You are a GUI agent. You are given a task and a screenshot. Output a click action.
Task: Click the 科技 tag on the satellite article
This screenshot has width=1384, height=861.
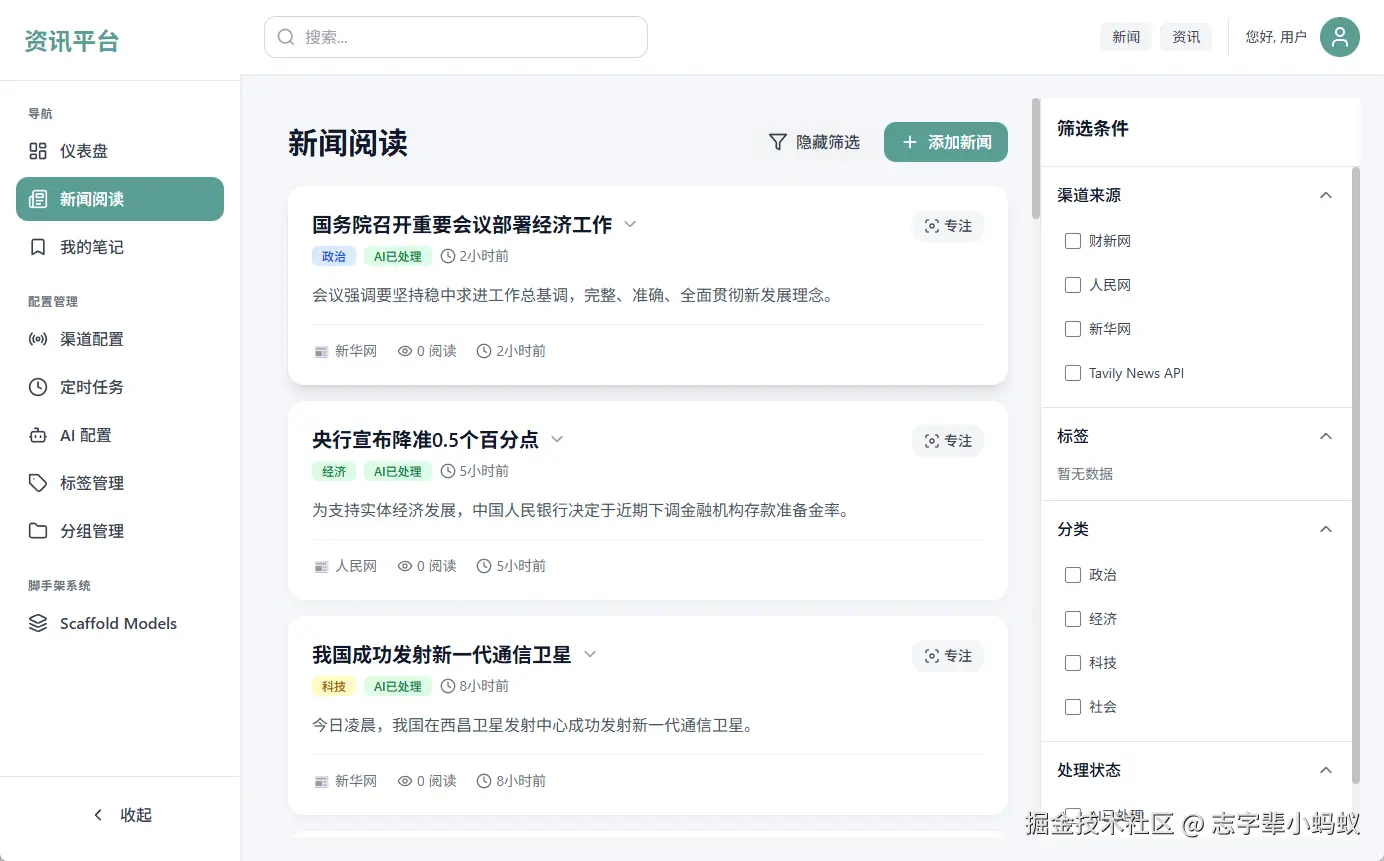[x=334, y=686]
